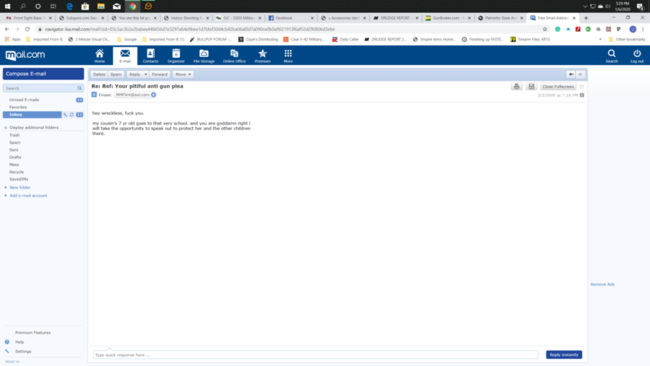Star this email as favorite

pyautogui.click(x=582, y=87)
